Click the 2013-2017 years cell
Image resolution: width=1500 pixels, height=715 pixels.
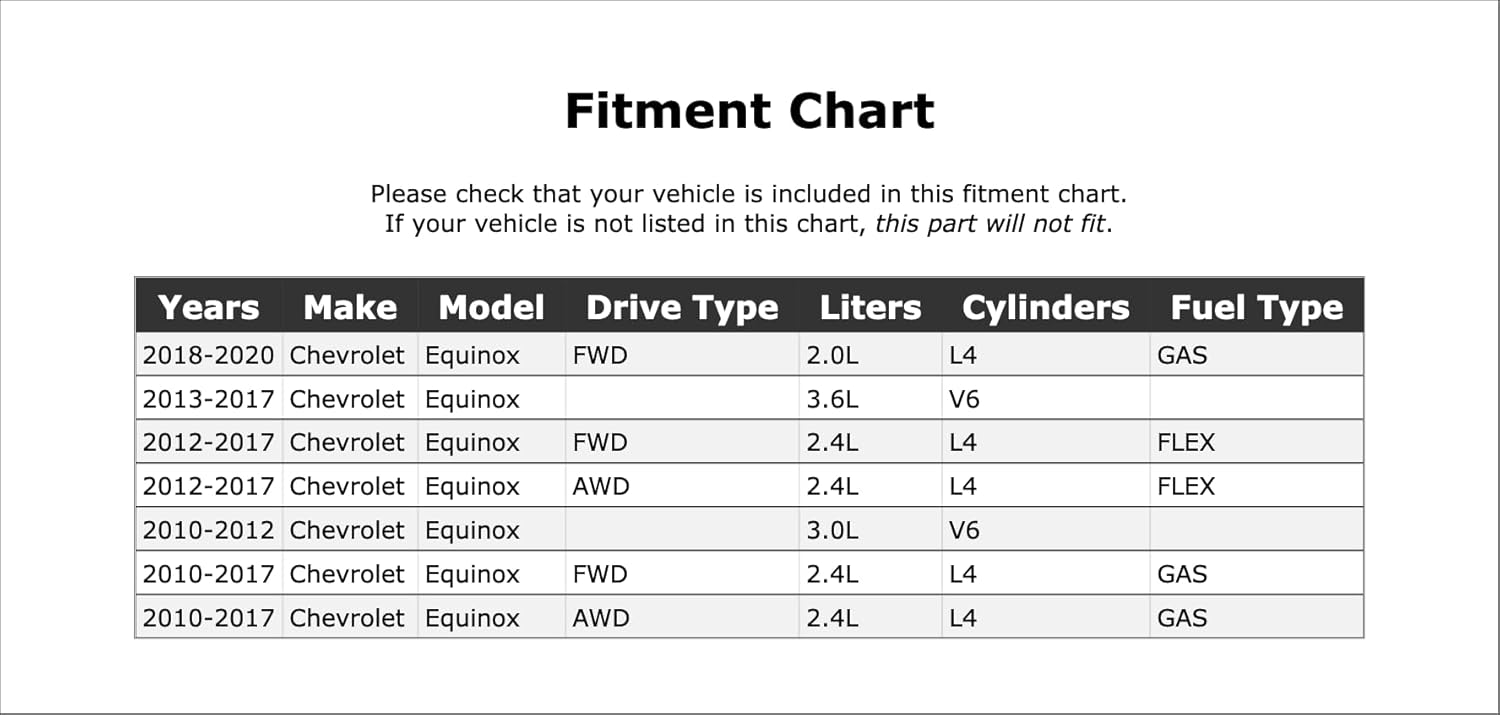(208, 399)
